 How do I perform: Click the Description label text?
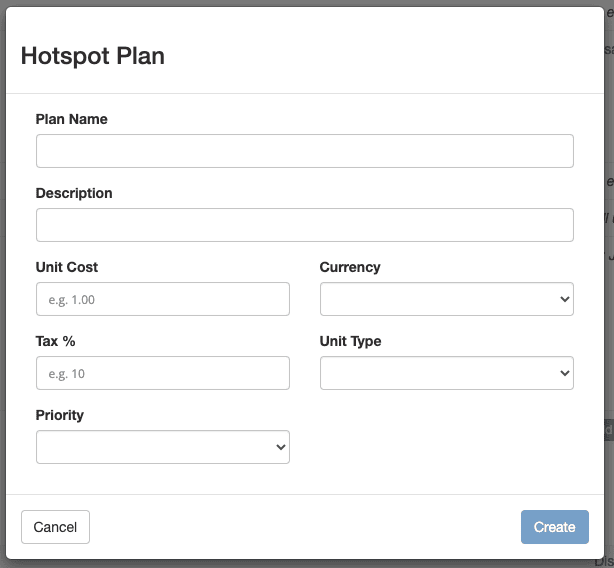74,193
